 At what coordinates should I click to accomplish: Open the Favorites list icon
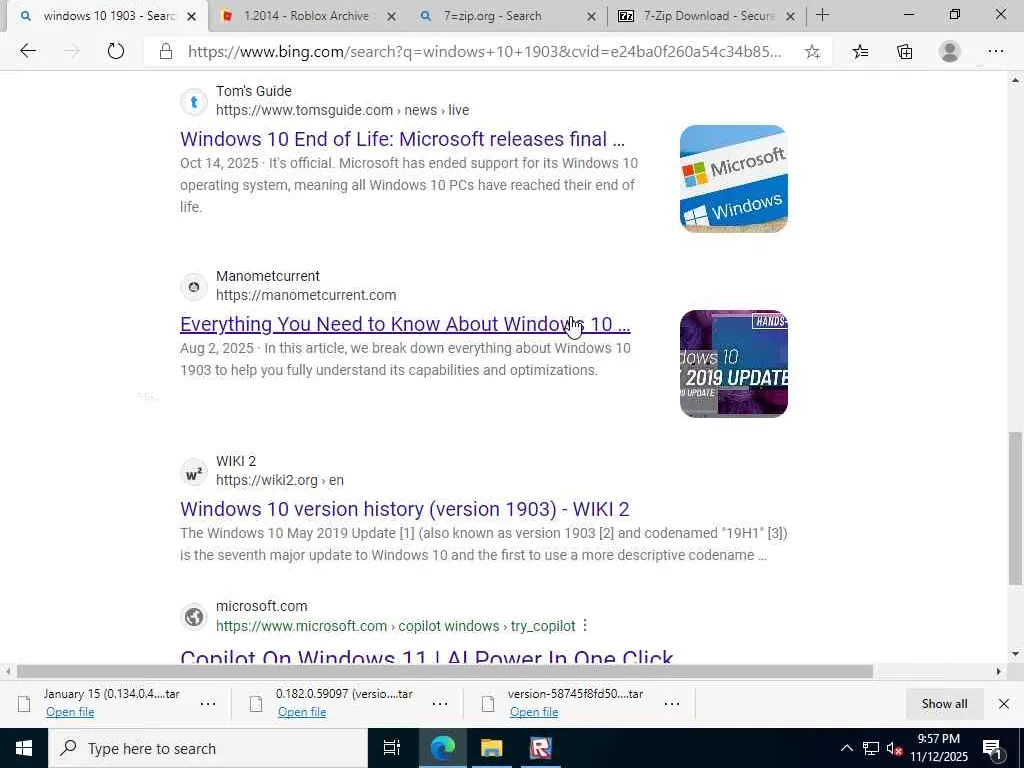pyautogui.click(x=860, y=52)
